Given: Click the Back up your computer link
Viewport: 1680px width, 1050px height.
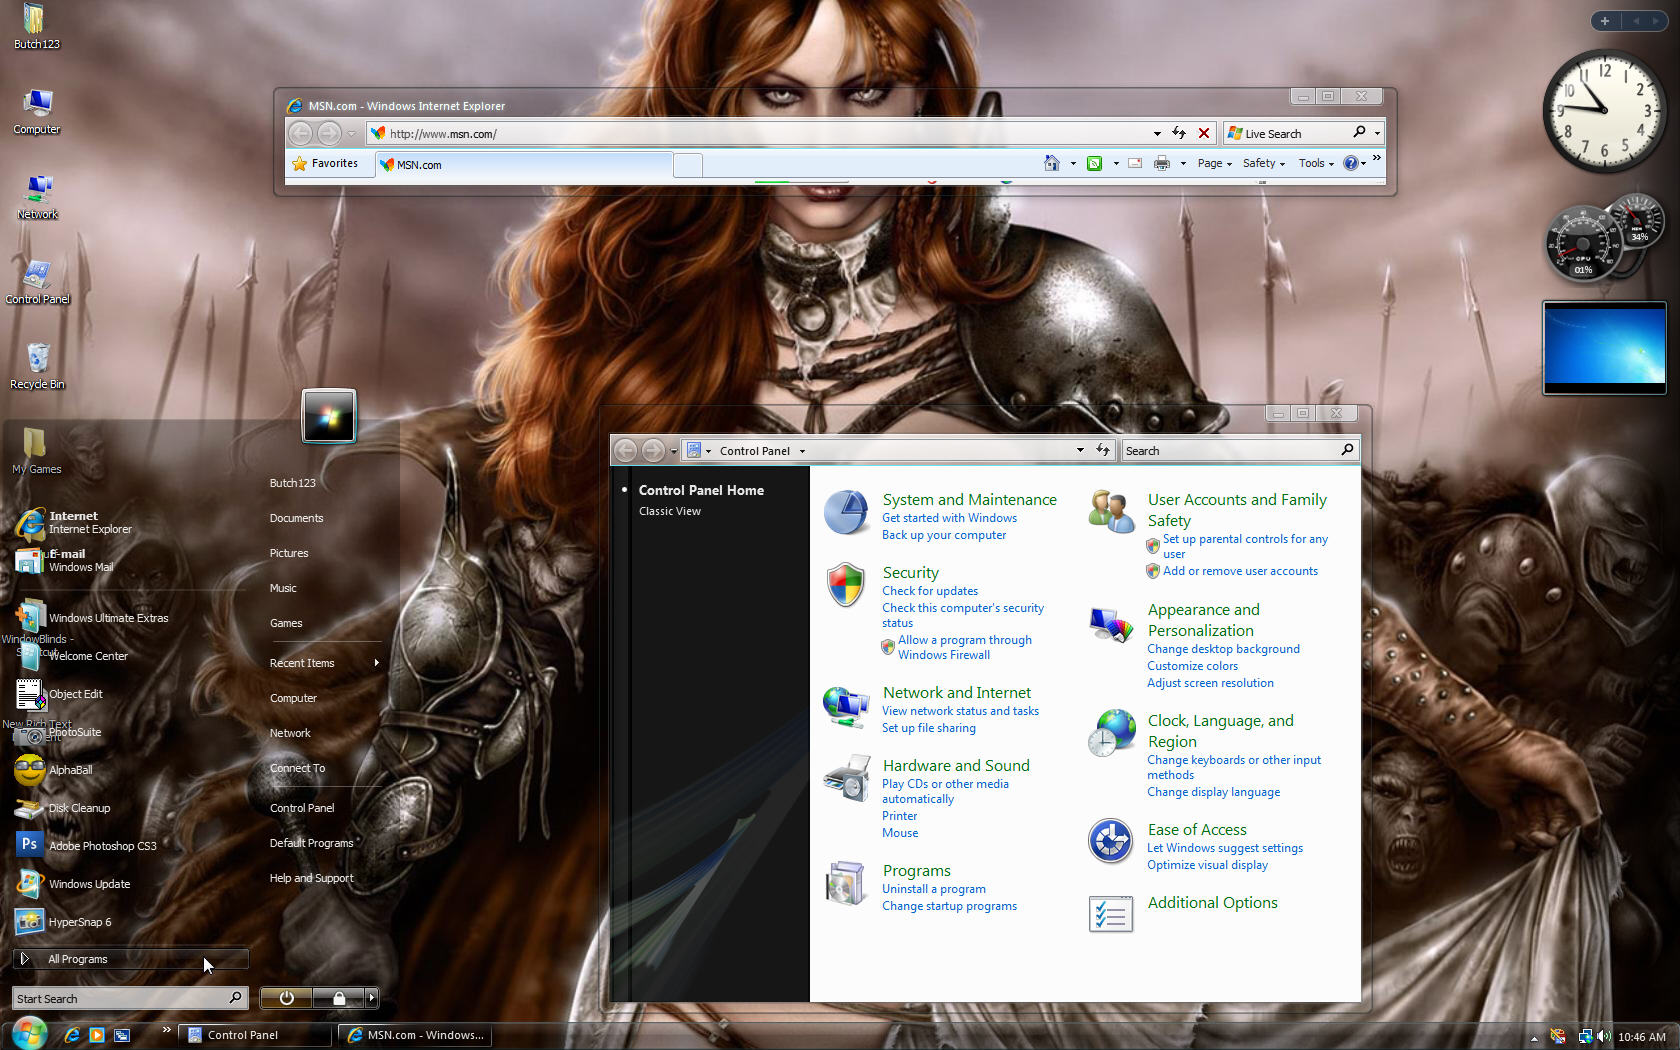Looking at the screenshot, I should click(944, 535).
